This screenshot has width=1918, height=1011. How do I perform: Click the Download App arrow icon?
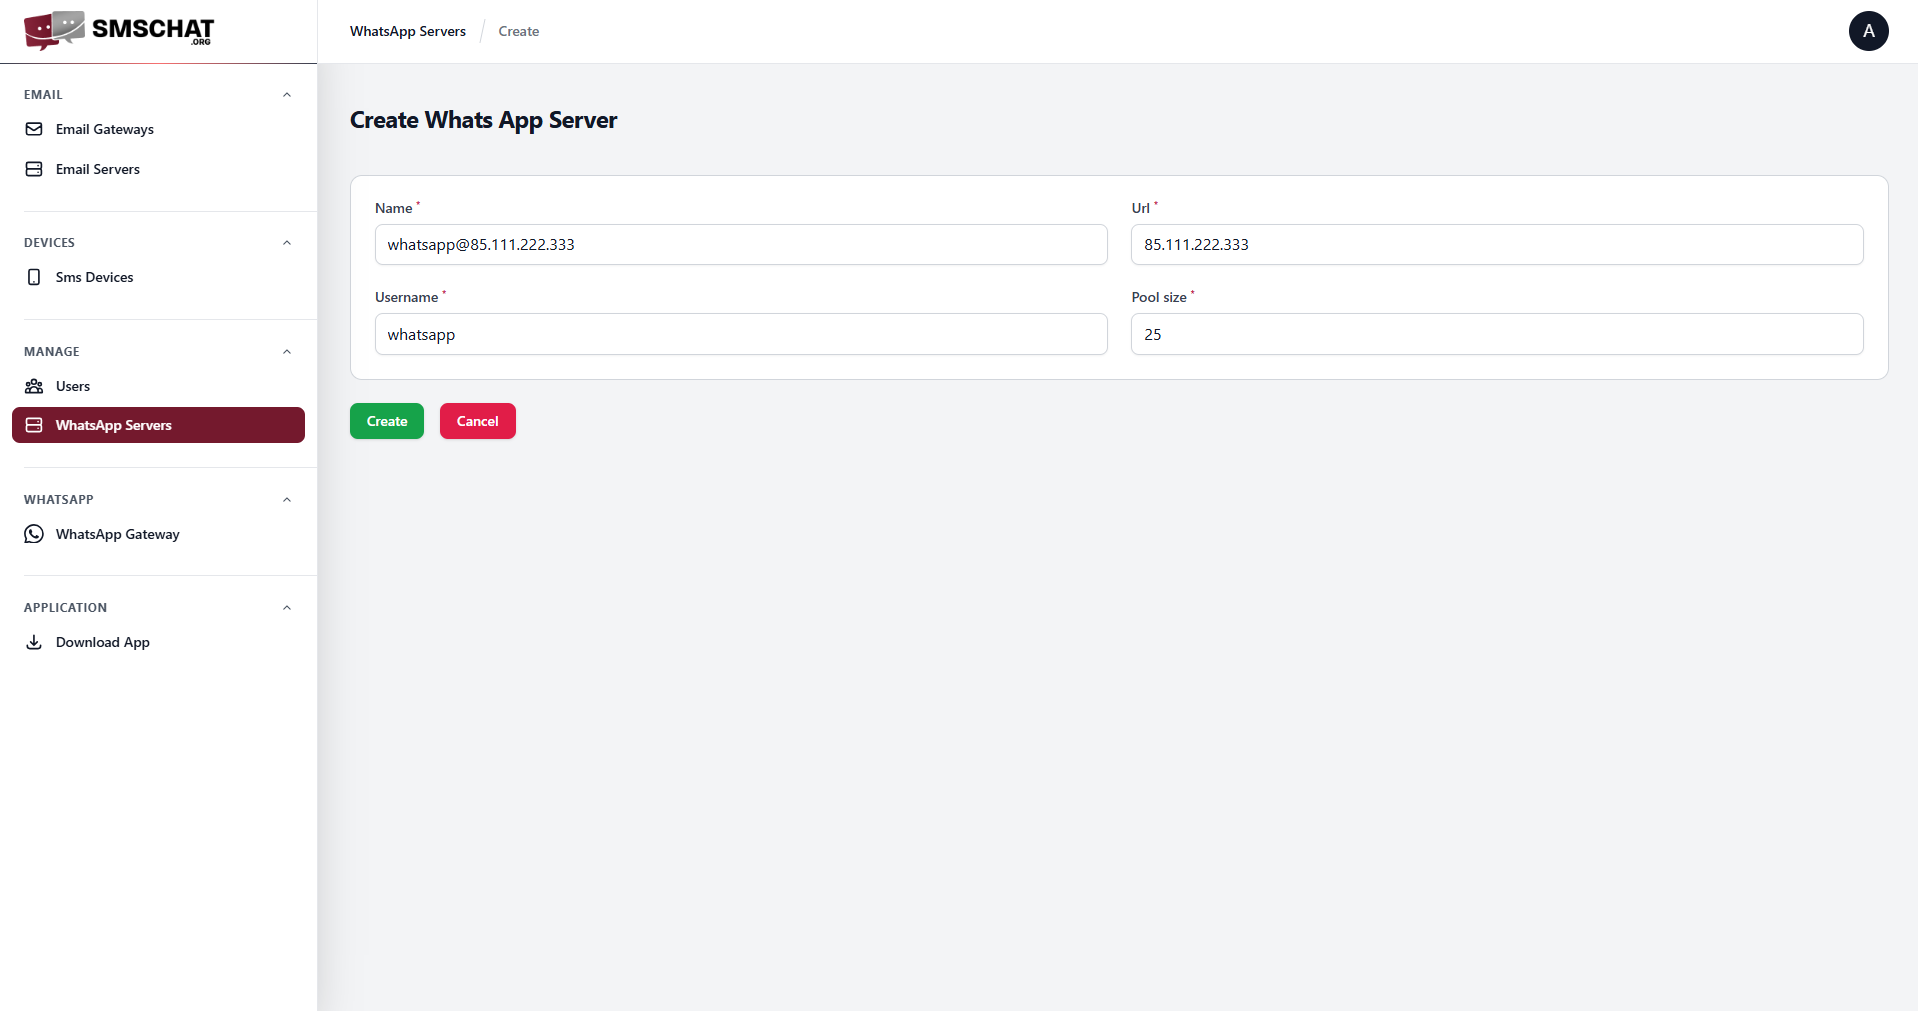click(x=34, y=642)
